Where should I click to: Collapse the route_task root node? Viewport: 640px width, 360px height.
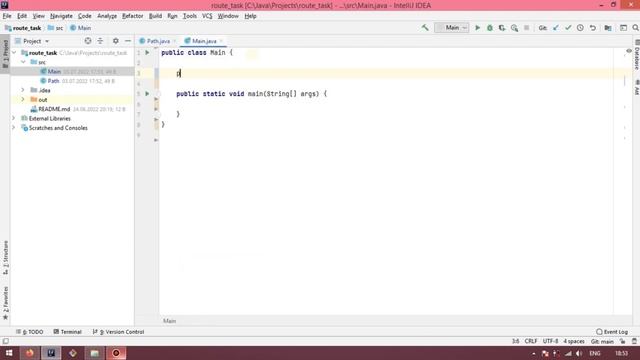[14, 53]
